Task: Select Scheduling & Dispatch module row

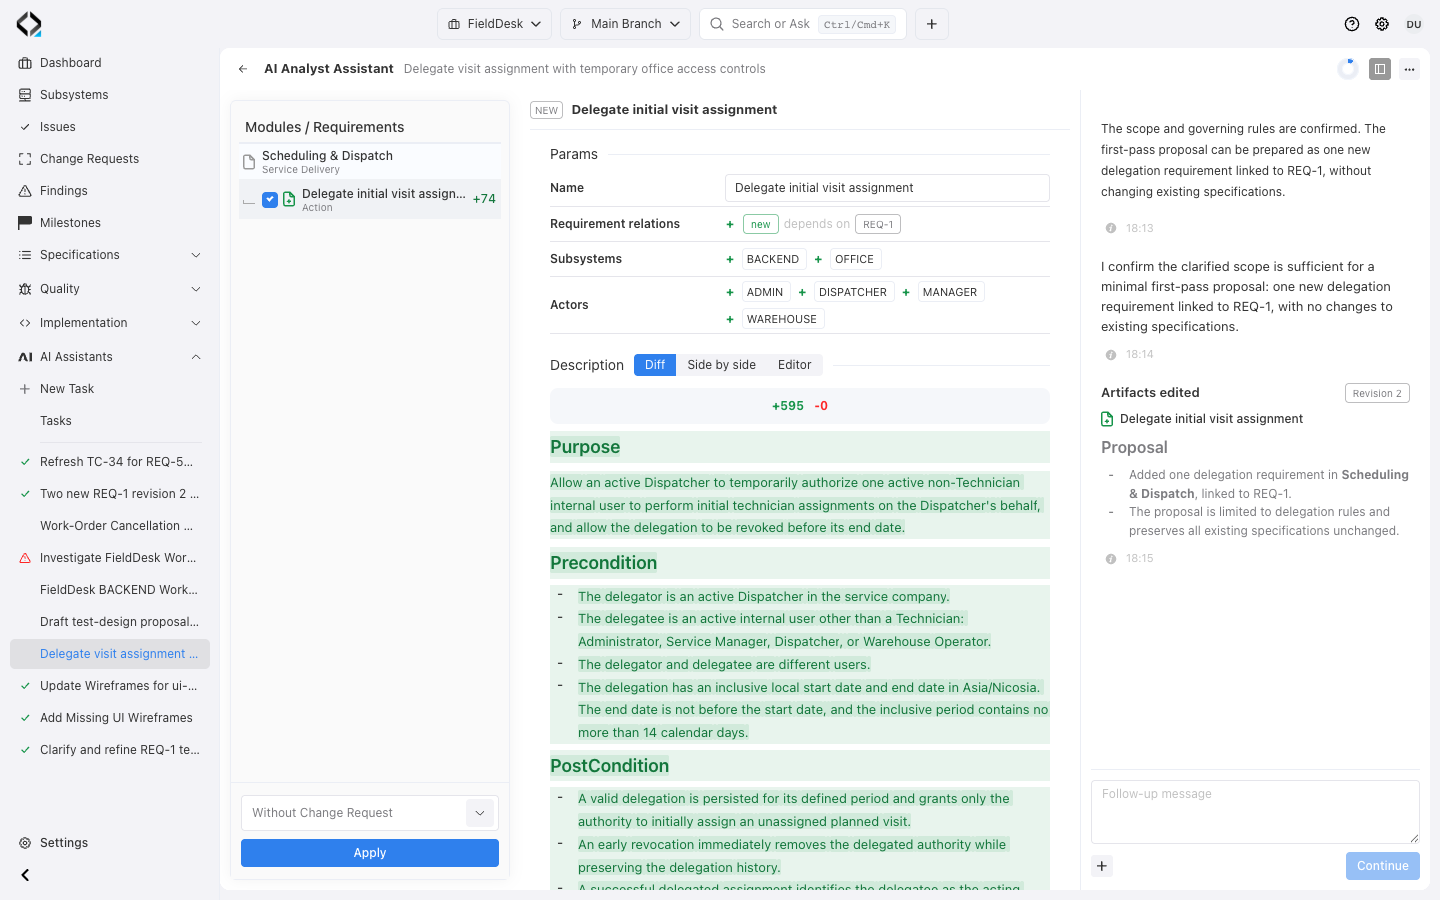Action: (x=369, y=161)
